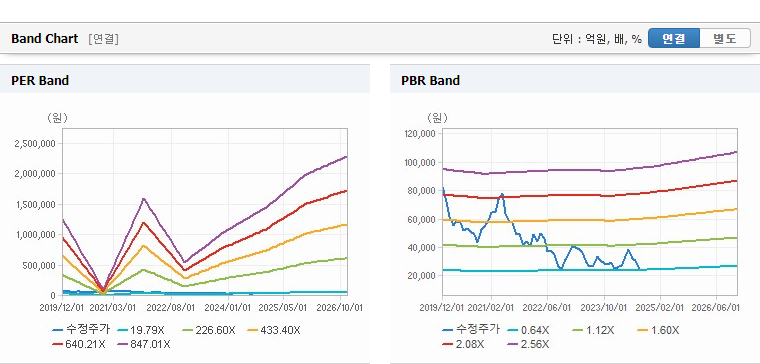Click the PBR Band panel title

[430, 80]
